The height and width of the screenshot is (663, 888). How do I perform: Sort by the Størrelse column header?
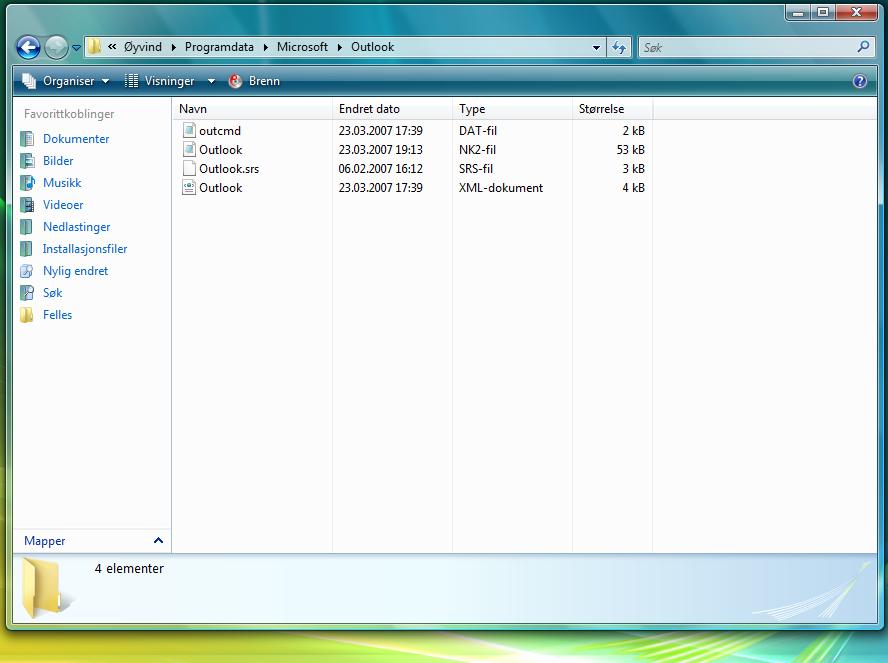612,109
